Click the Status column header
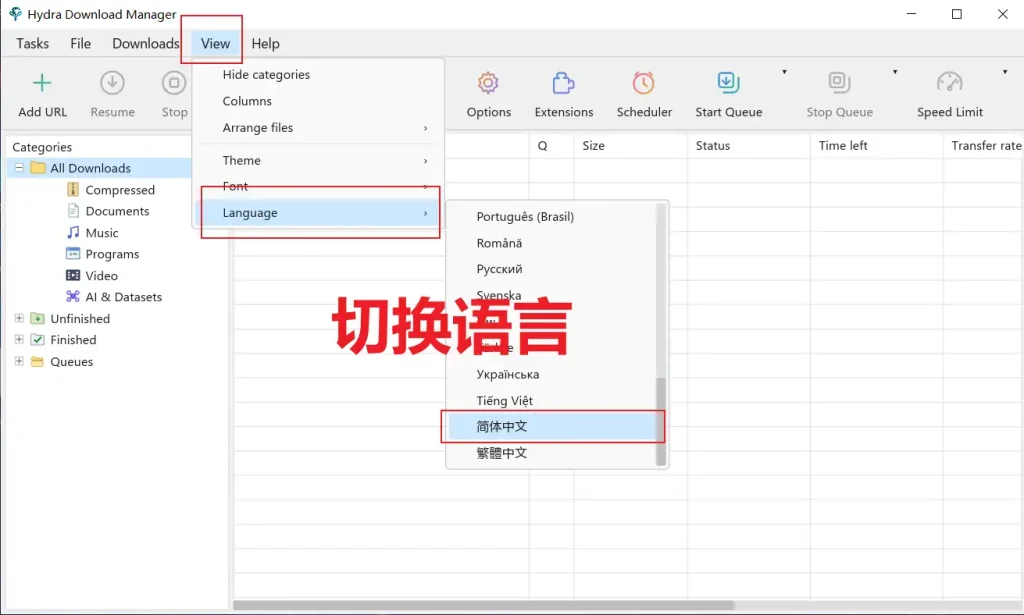Image resolution: width=1024 pixels, height=615 pixels. click(748, 146)
